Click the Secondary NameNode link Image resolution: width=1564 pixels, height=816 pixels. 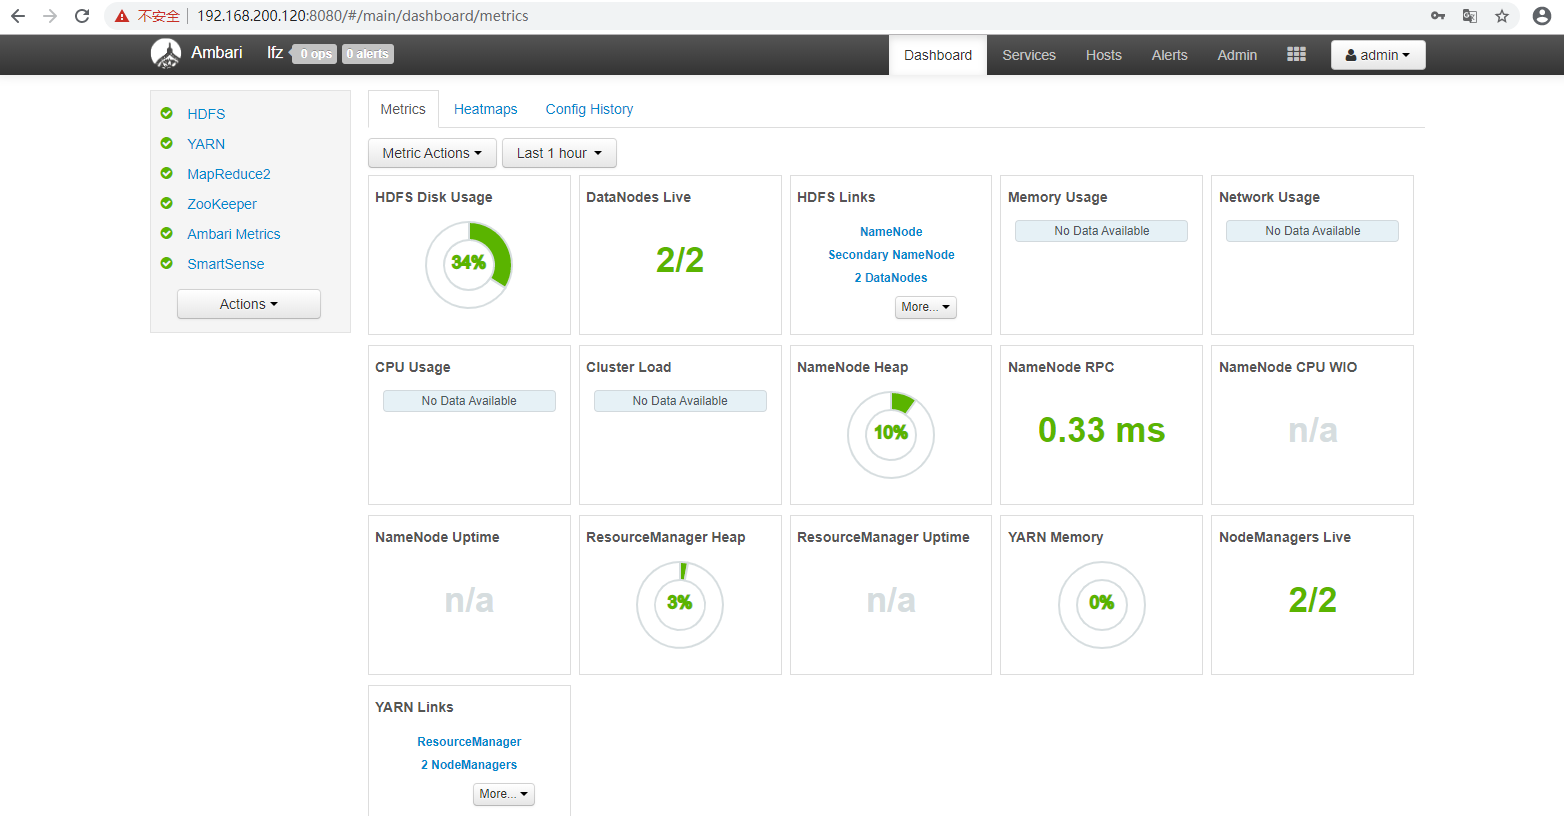pos(891,255)
